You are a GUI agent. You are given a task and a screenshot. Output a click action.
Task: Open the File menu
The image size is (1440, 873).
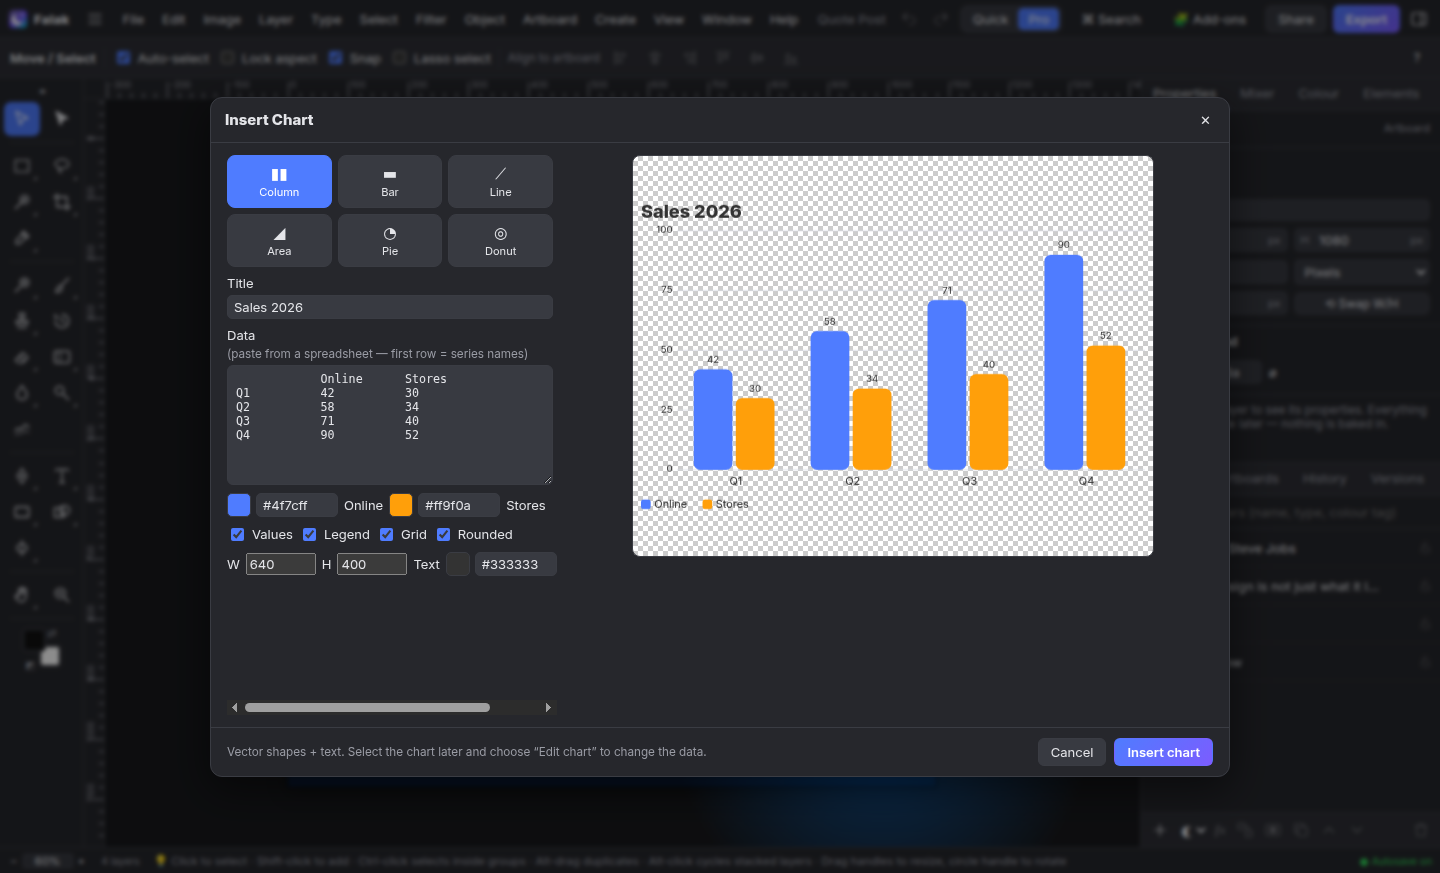coord(133,19)
